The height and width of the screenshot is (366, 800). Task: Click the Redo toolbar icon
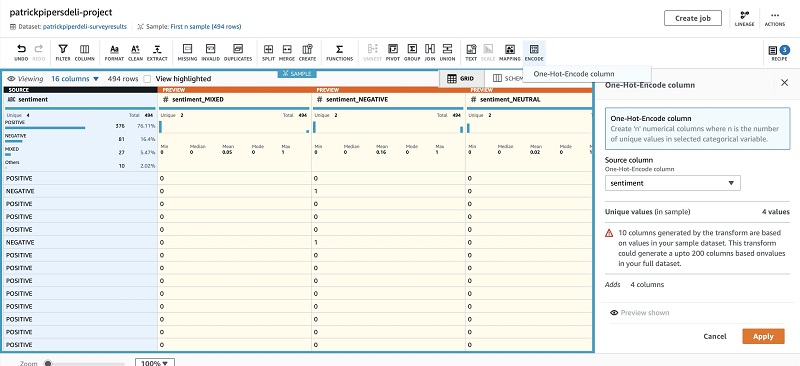click(39, 52)
